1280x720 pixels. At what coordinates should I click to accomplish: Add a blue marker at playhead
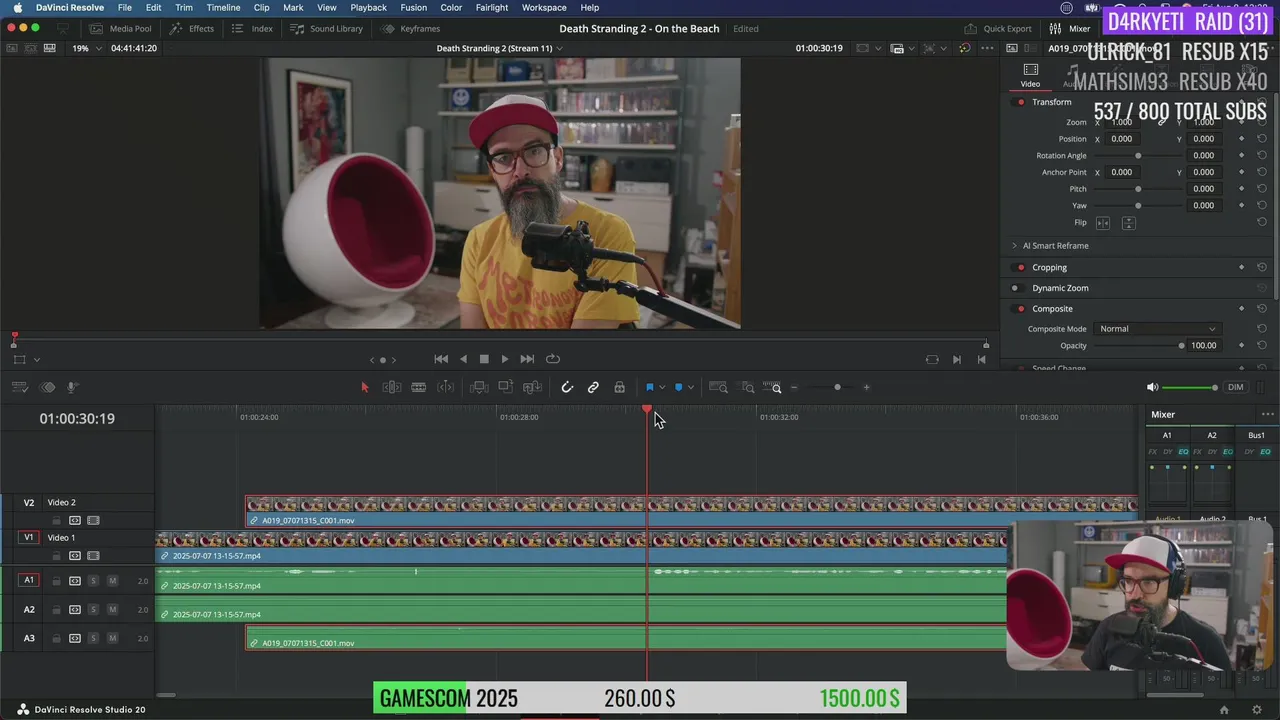tap(678, 387)
